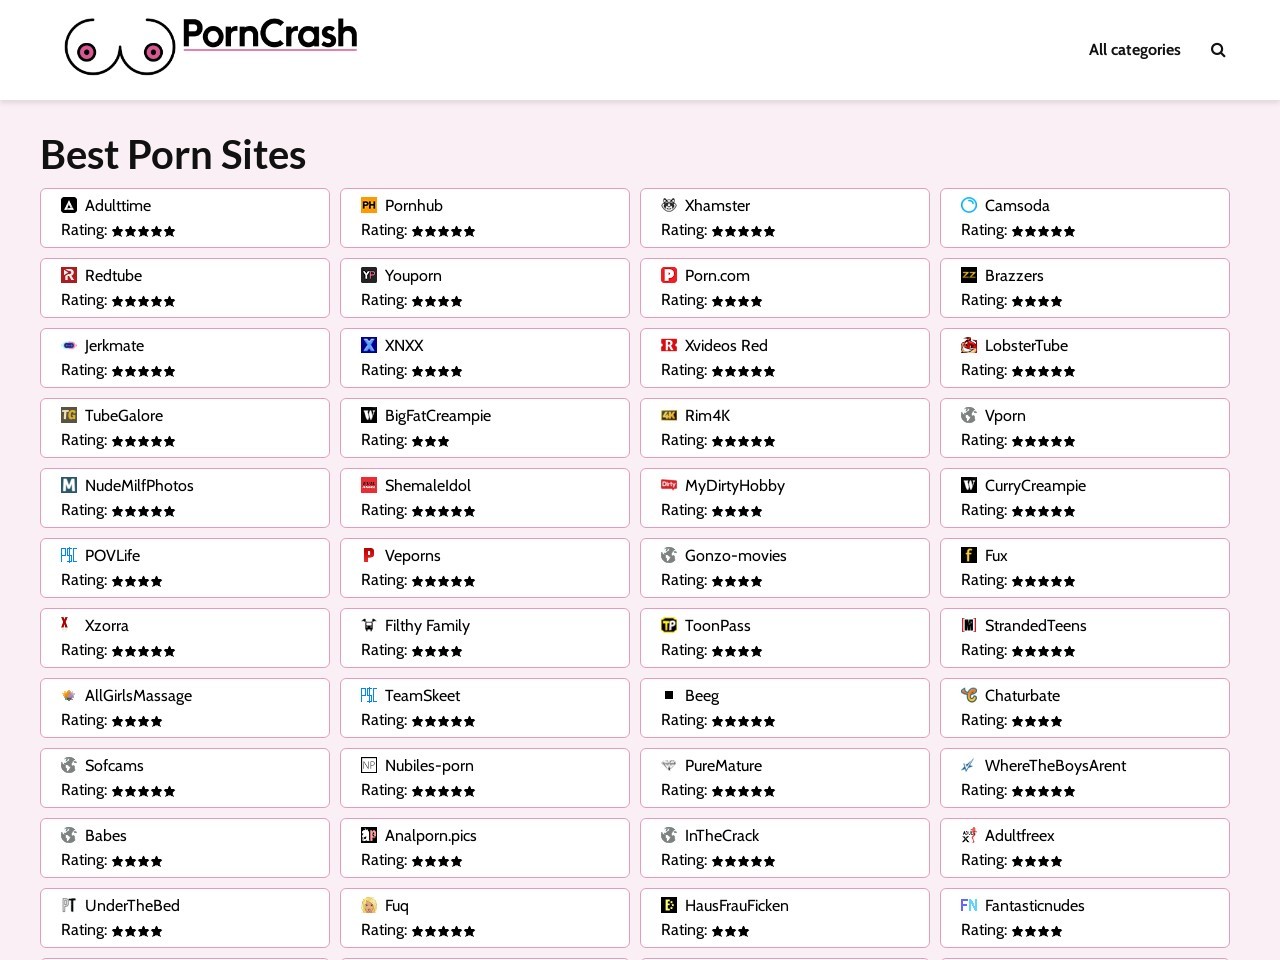Screen dimensions: 1280x960
Task: Open the UnderTheBed listing link
Action: (132, 906)
